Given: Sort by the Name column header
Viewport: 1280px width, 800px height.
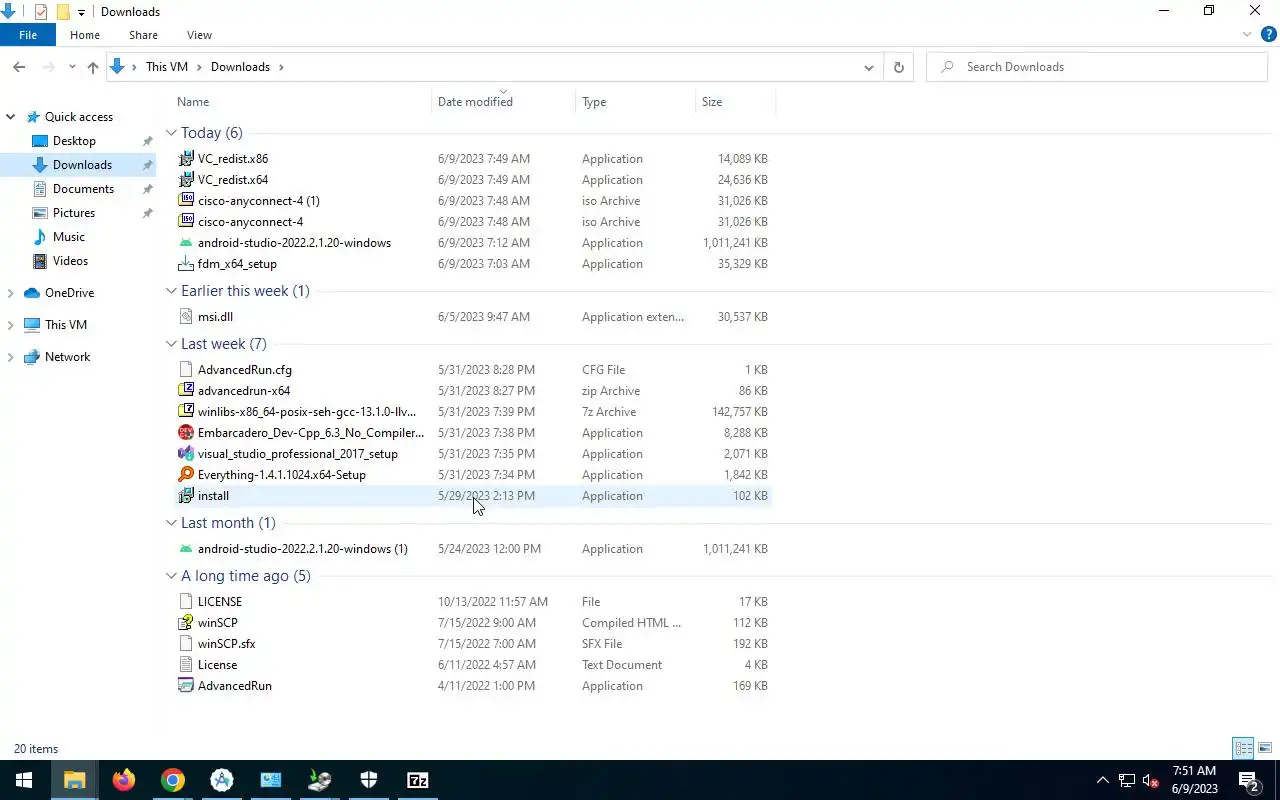Looking at the screenshot, I should coord(300,102).
